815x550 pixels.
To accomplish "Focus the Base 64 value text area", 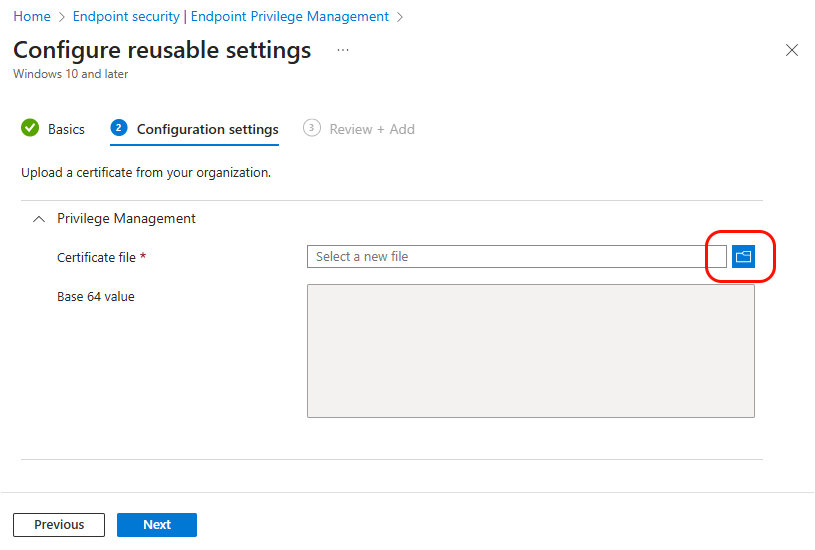I will [530, 351].
